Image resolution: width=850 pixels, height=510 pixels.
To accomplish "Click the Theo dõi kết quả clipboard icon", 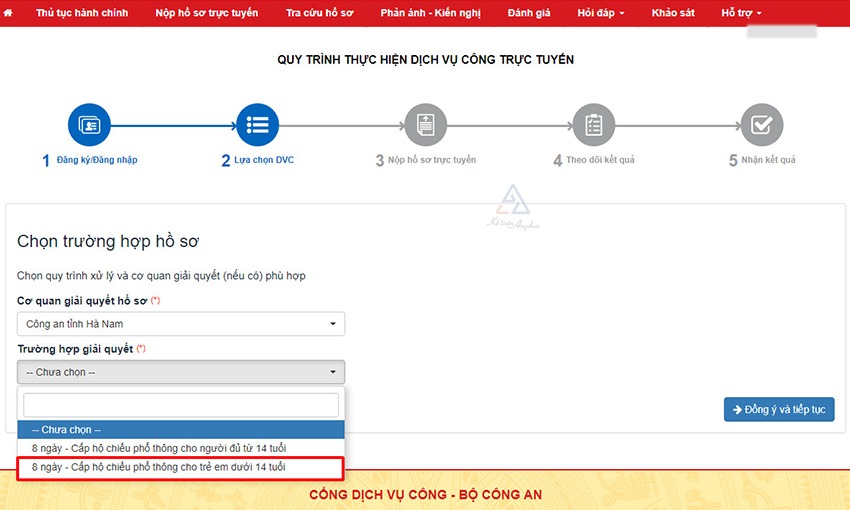I will coord(593,125).
